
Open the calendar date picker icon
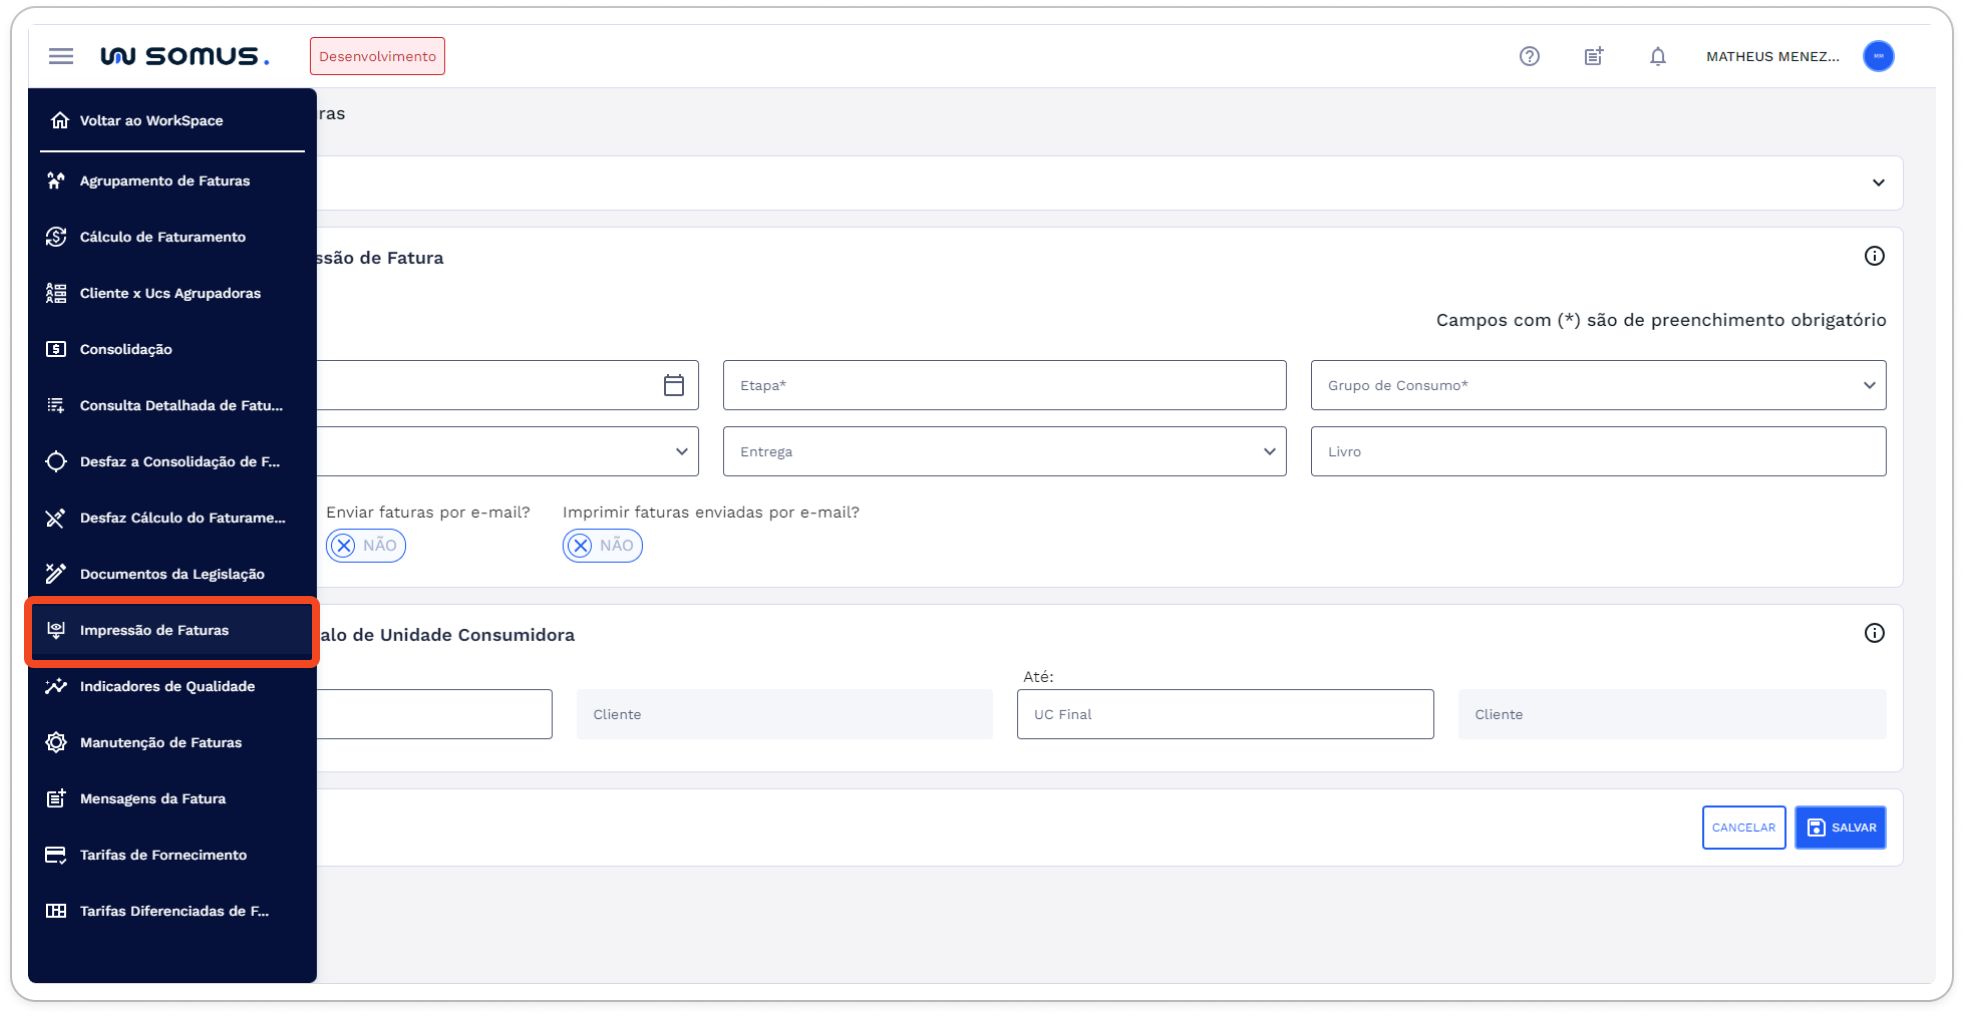click(x=672, y=384)
